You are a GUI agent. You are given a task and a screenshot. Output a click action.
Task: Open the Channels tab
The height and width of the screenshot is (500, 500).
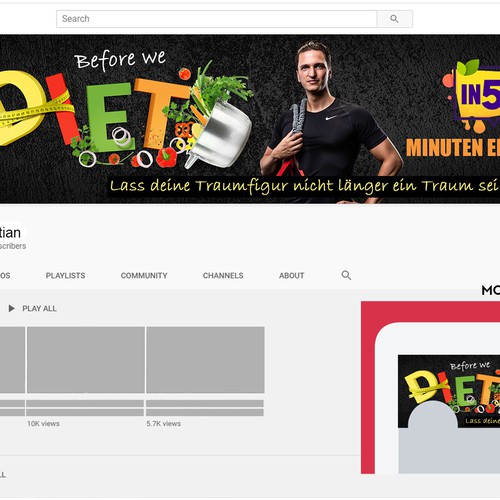coord(223,276)
